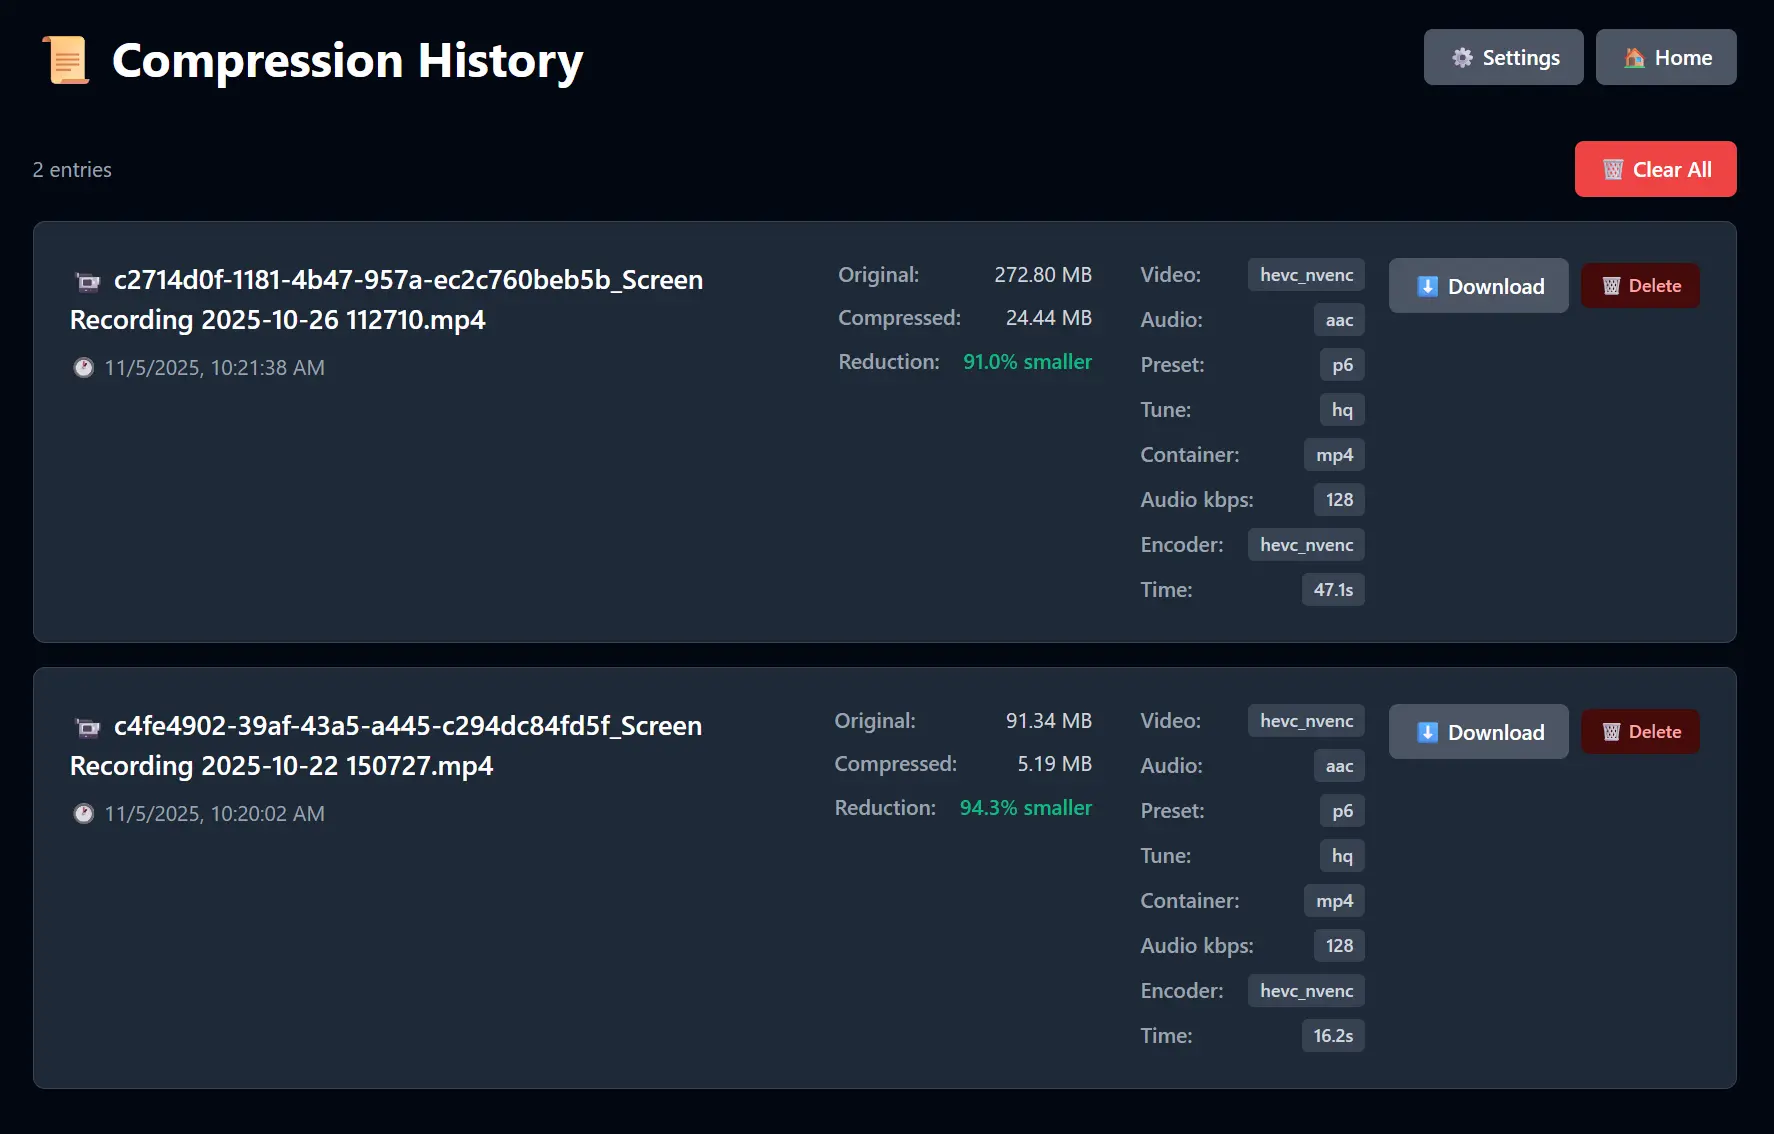Click the house icon in Home
Screen dimensions: 1774x1134
click(x=1634, y=58)
